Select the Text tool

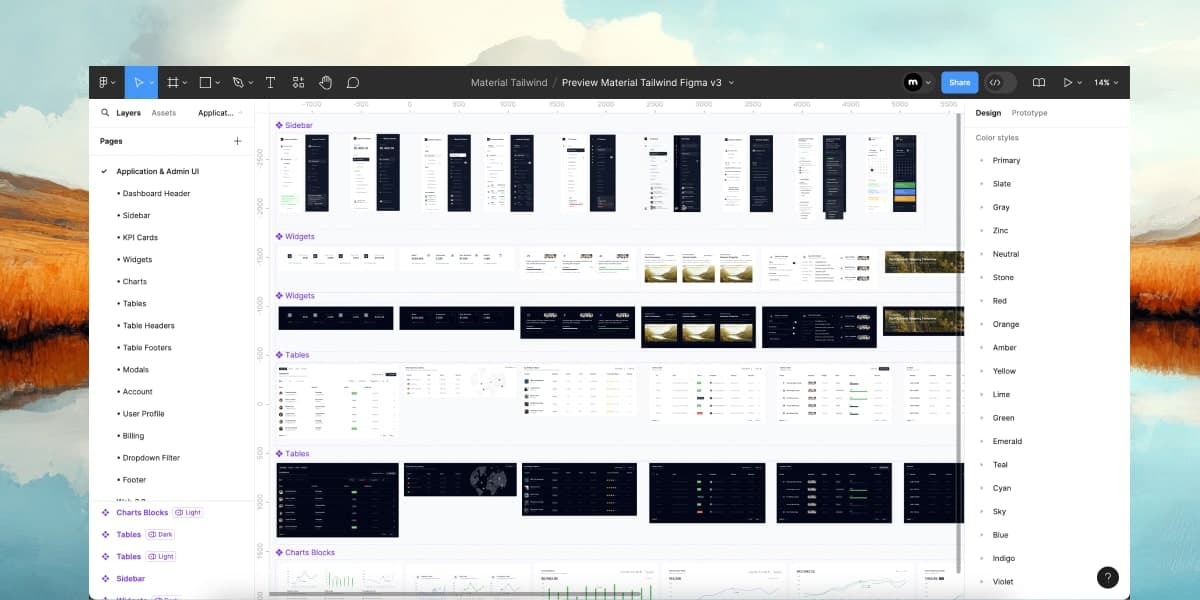coord(270,82)
